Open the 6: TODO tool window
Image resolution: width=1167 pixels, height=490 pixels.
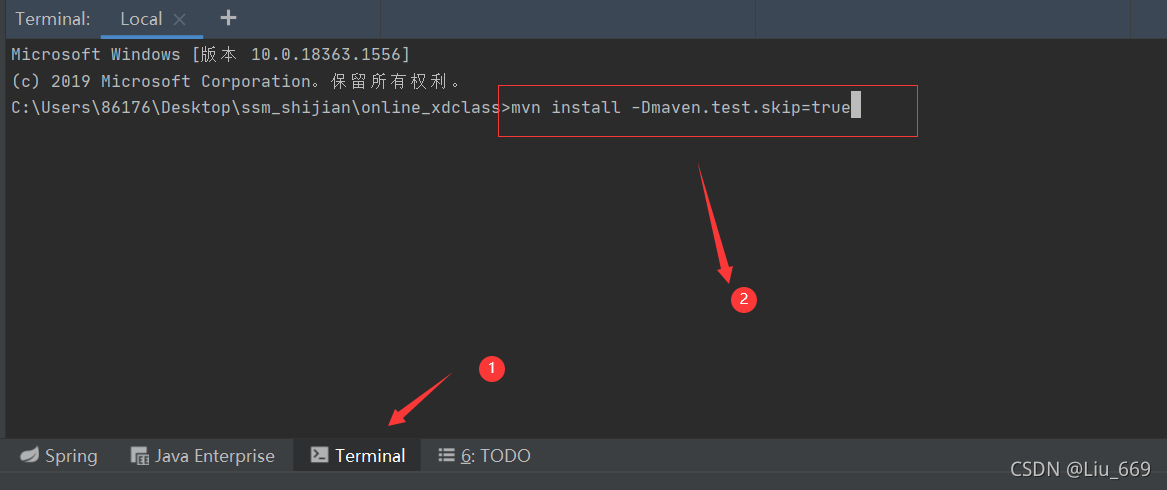coord(495,456)
